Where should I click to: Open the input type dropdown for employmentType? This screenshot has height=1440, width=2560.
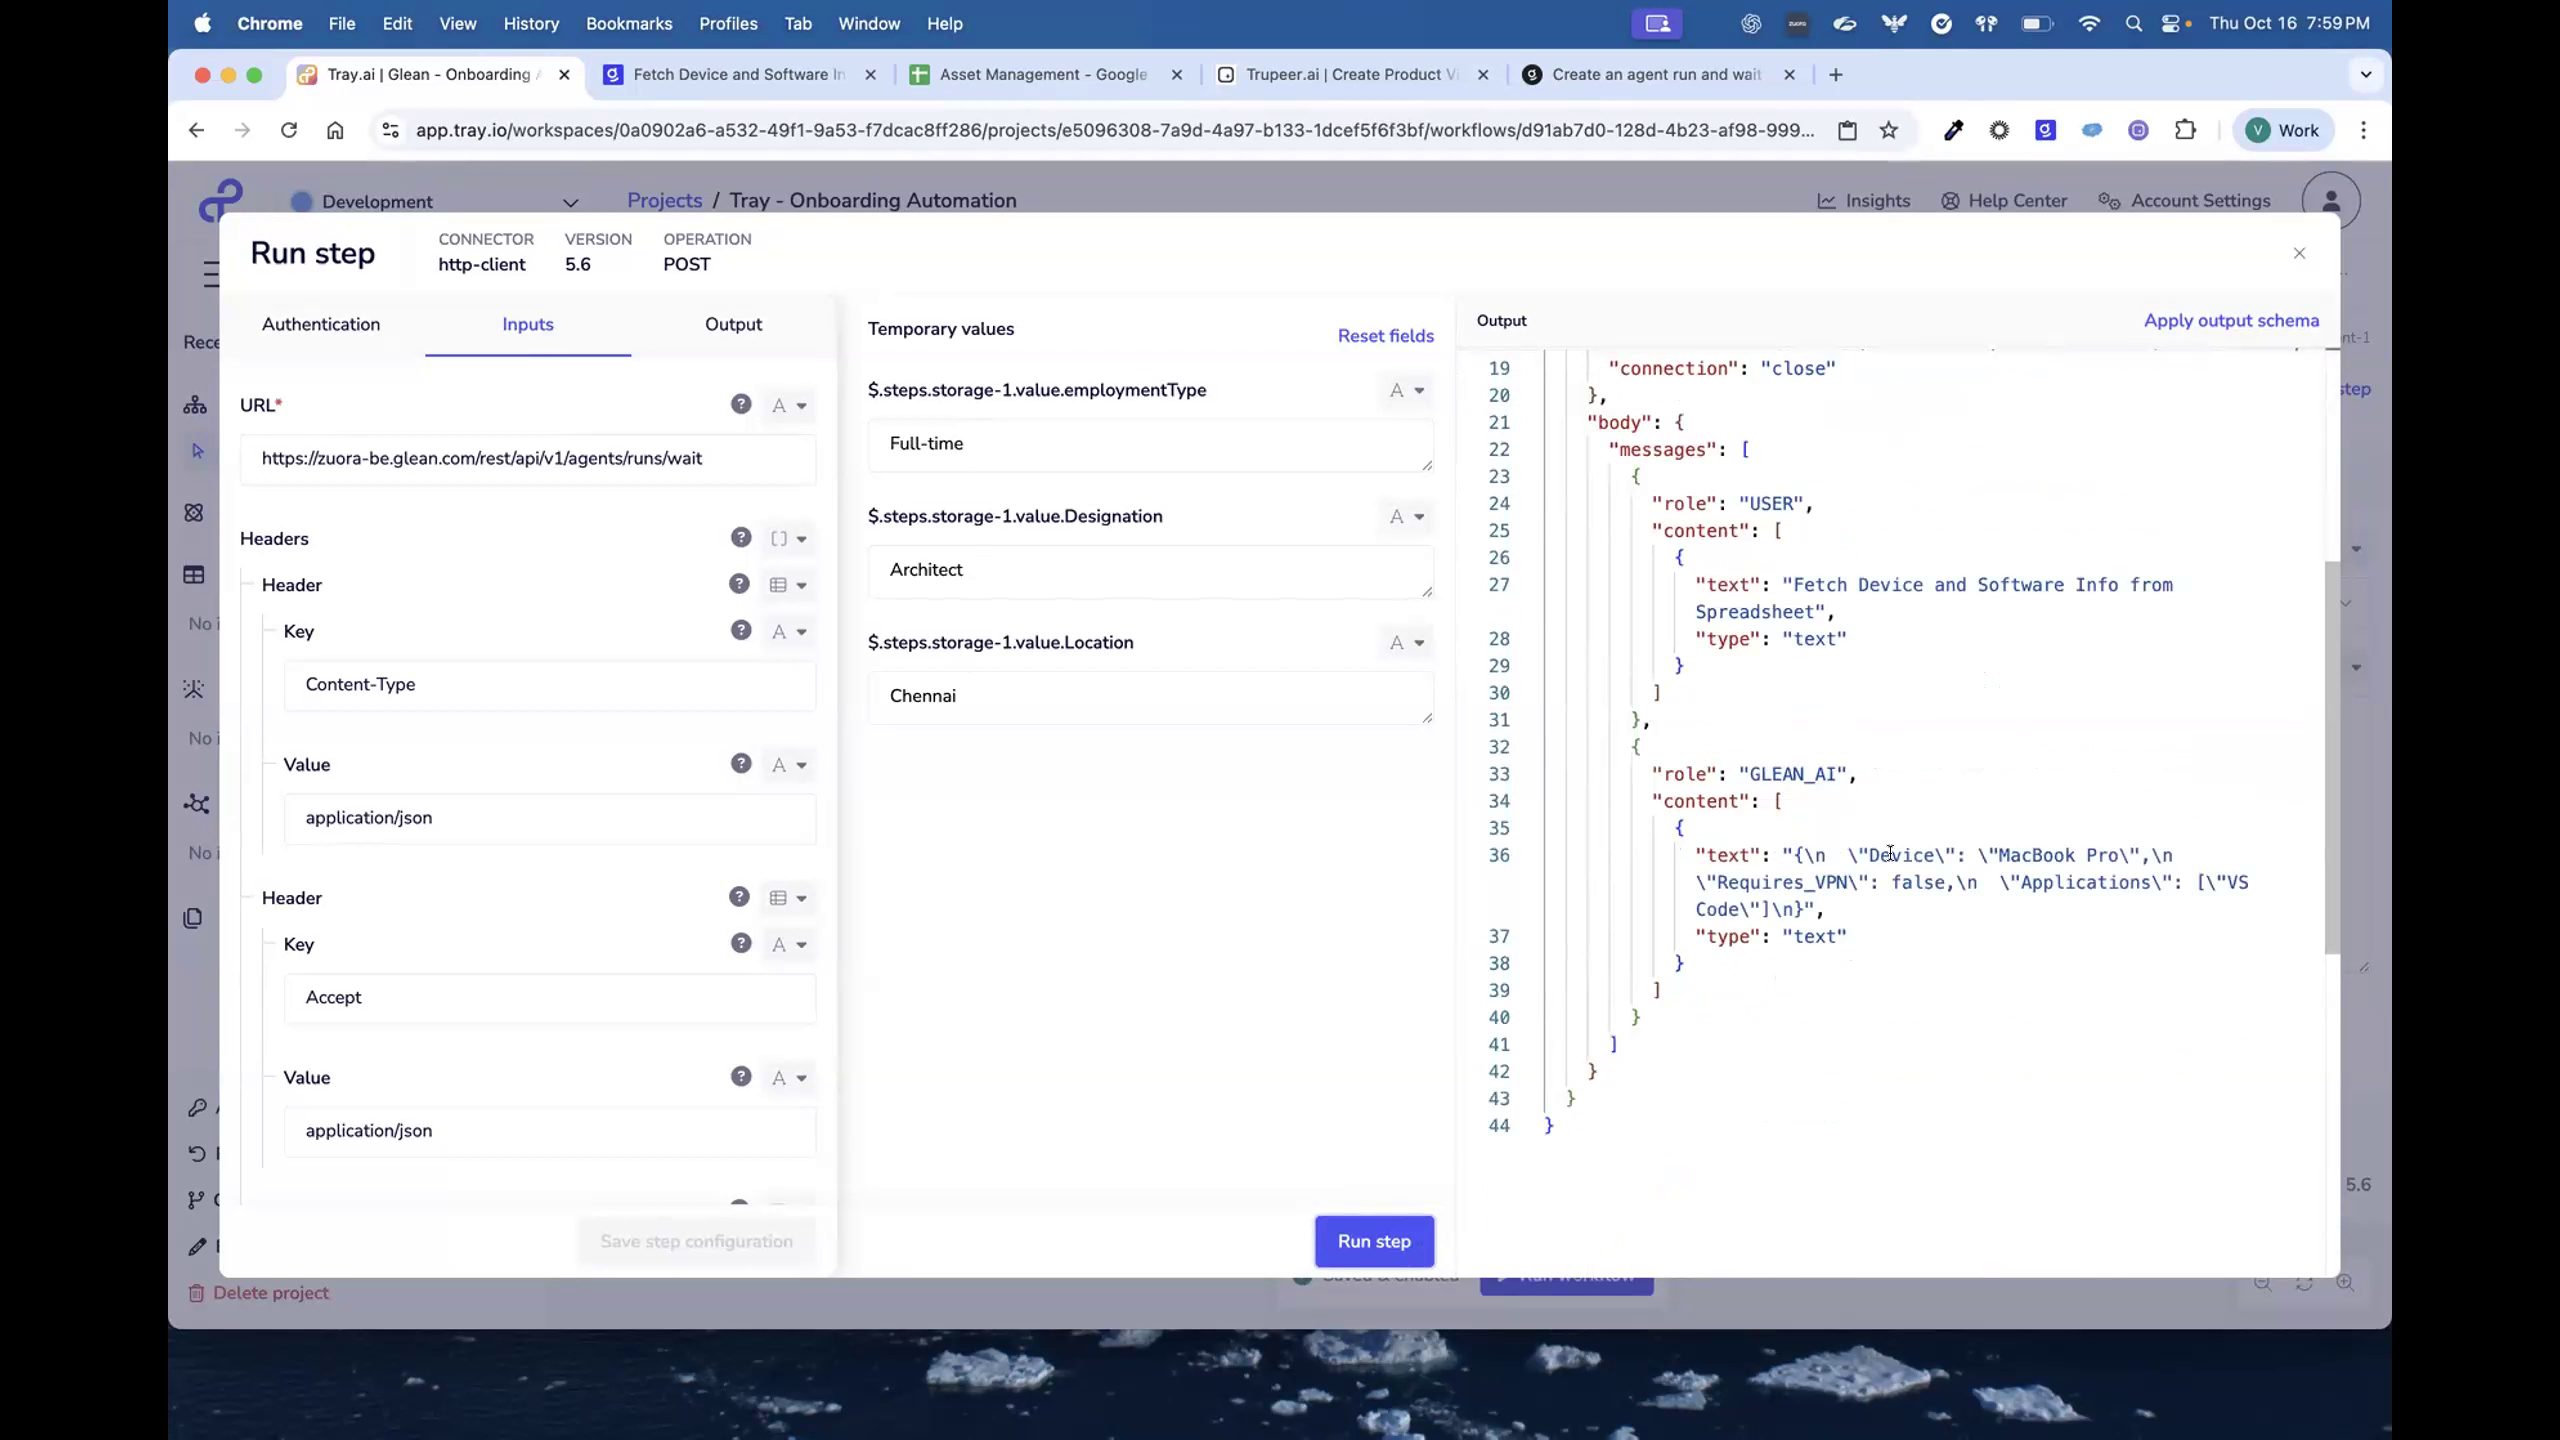[x=1406, y=391]
